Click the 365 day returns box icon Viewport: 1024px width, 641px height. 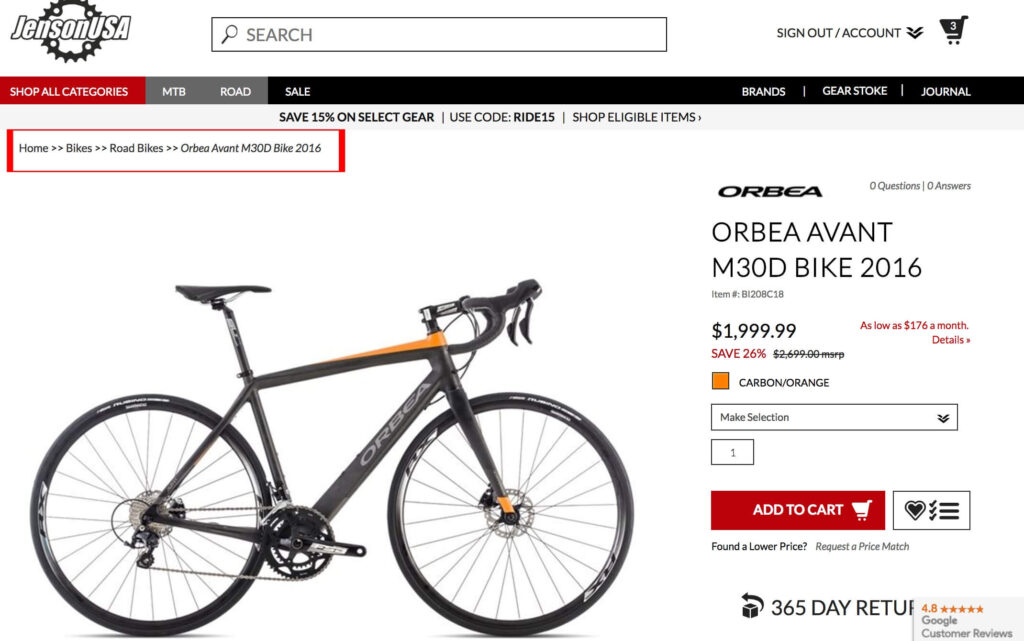752,606
